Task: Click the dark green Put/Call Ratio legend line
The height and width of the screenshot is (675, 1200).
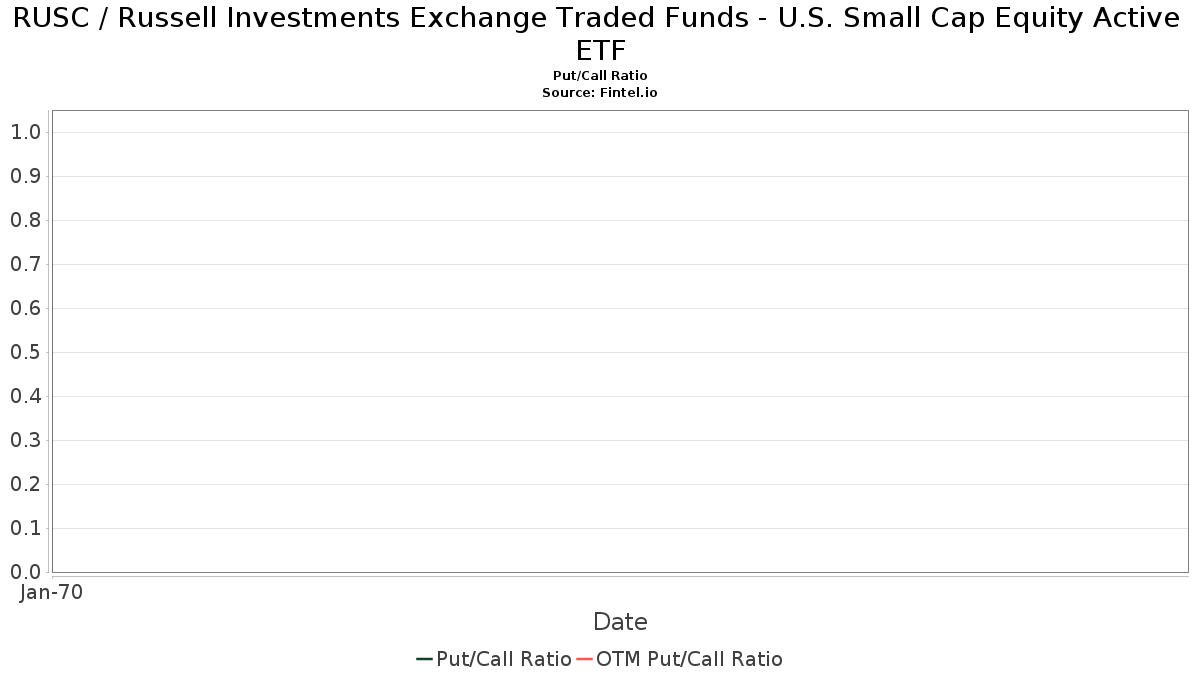Action: pyautogui.click(x=424, y=659)
